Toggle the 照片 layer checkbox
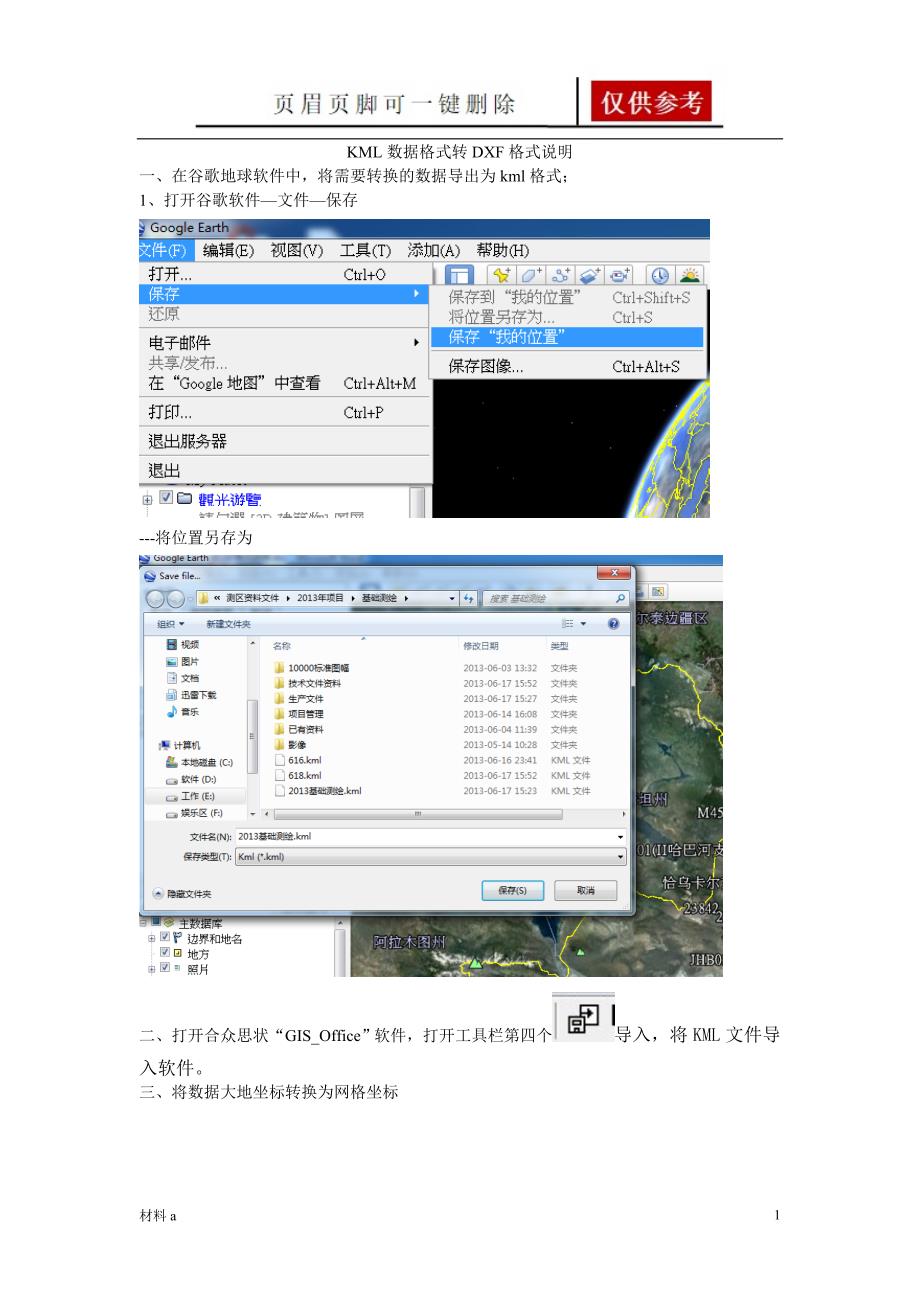This screenshot has height=1302, width=920. click(x=165, y=968)
